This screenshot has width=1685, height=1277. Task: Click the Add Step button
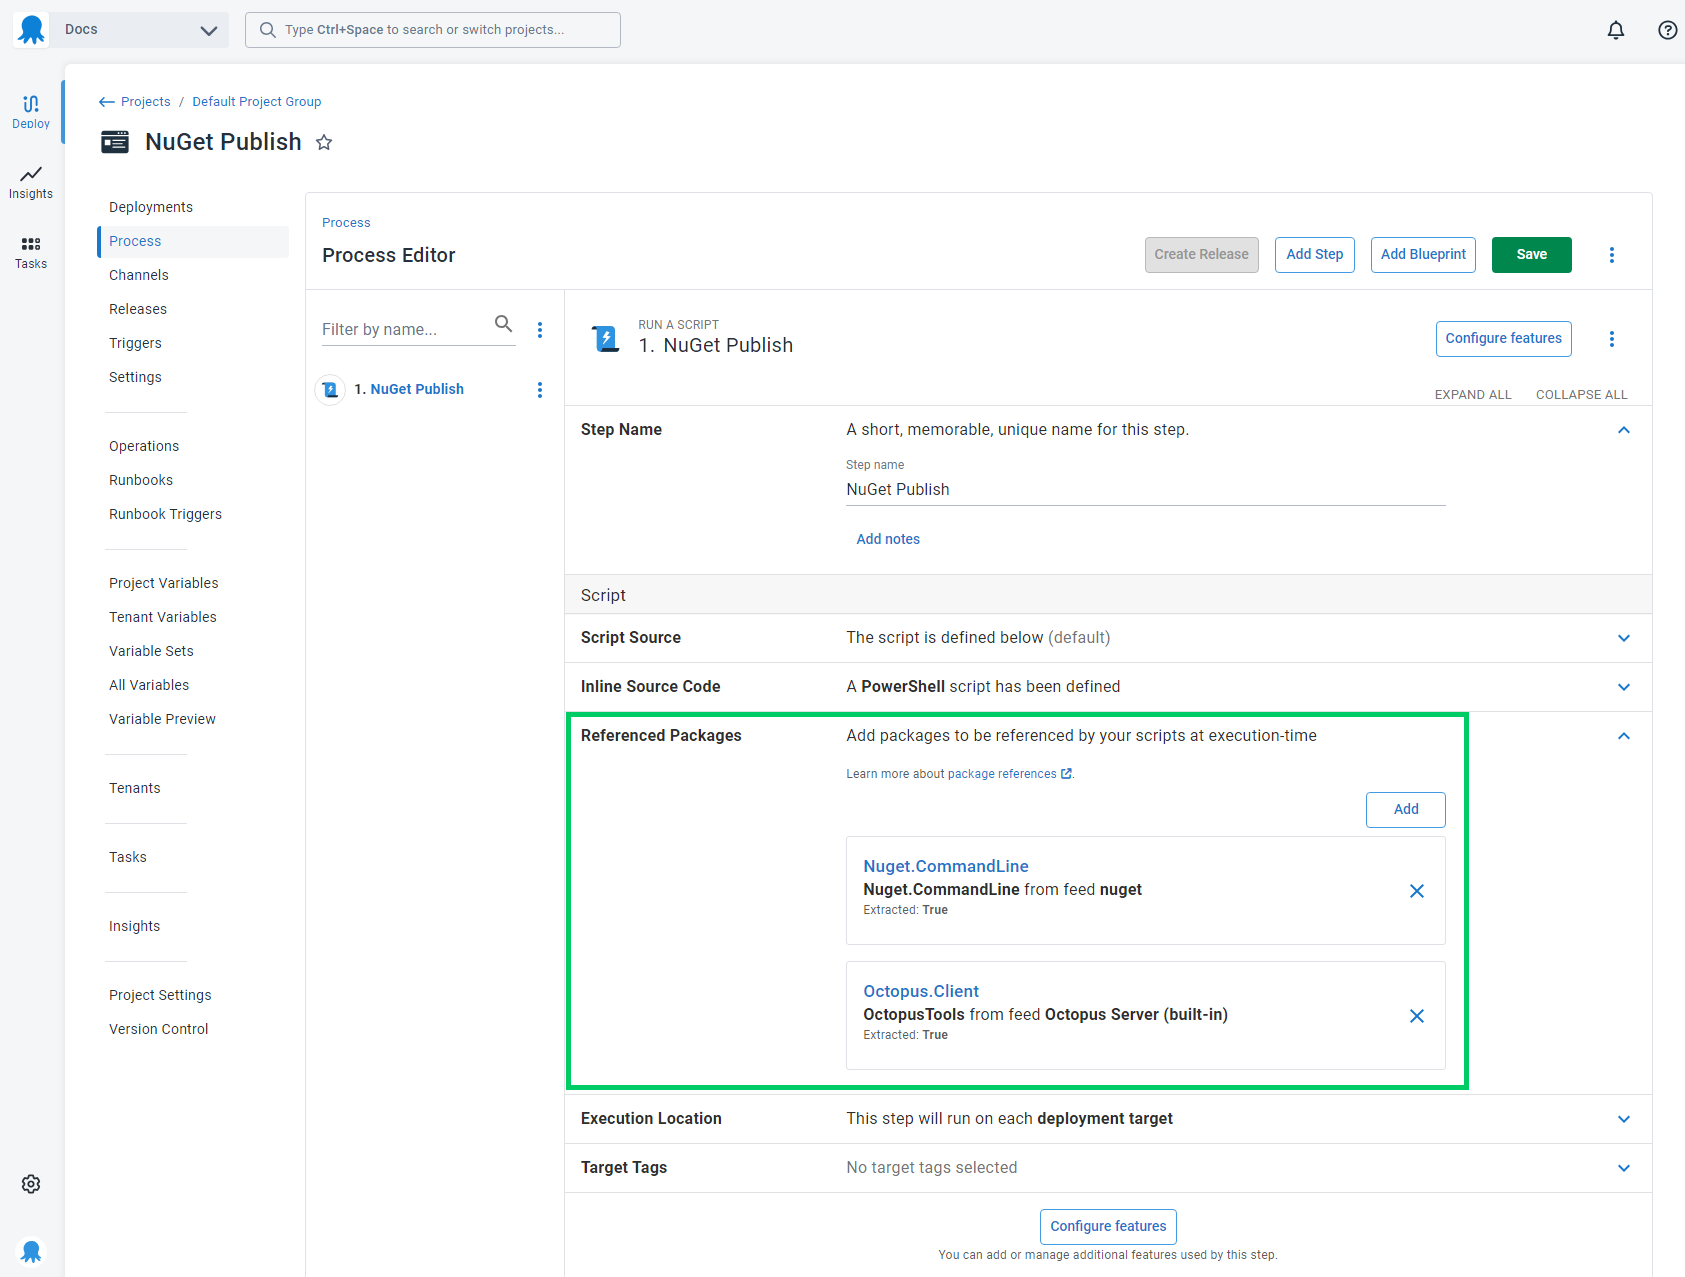point(1314,255)
